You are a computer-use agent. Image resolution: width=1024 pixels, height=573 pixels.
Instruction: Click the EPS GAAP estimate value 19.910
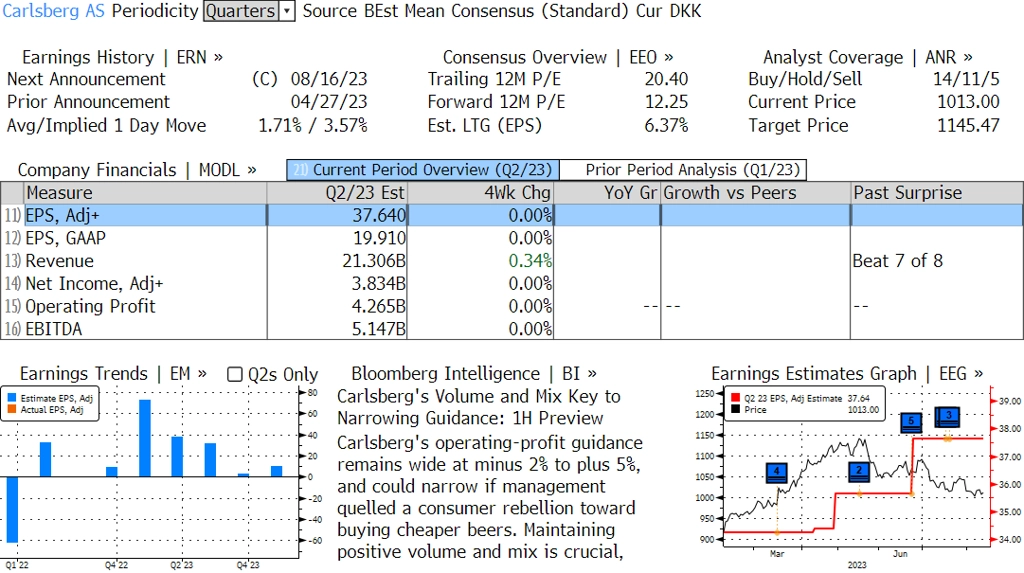[379, 238]
